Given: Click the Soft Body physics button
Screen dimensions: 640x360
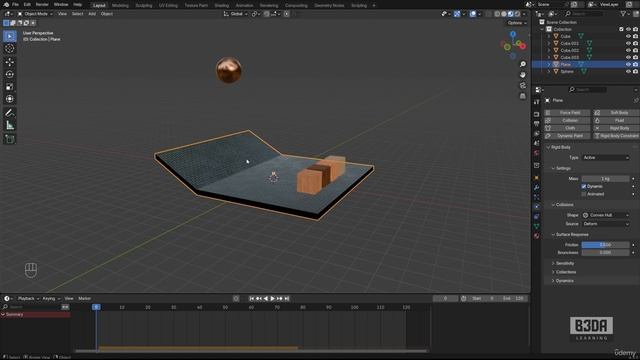Looking at the screenshot, I should (x=616, y=113).
